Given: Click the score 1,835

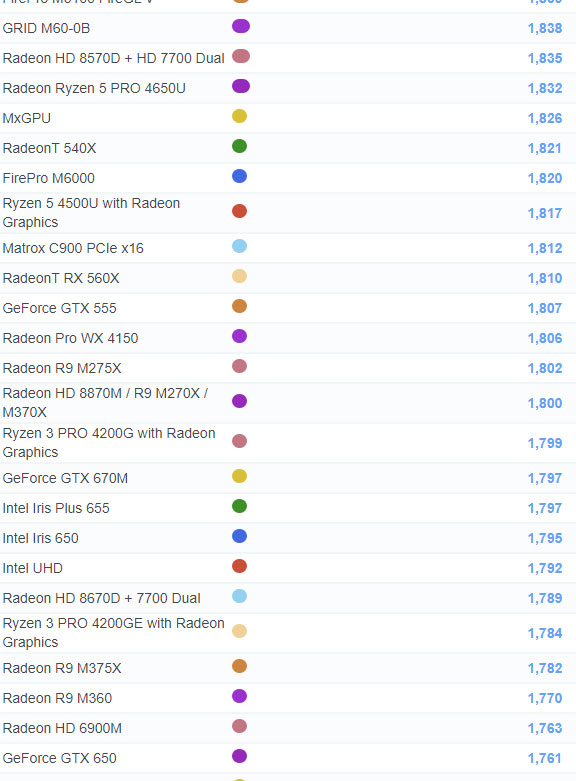Looking at the screenshot, I should pos(545,58).
